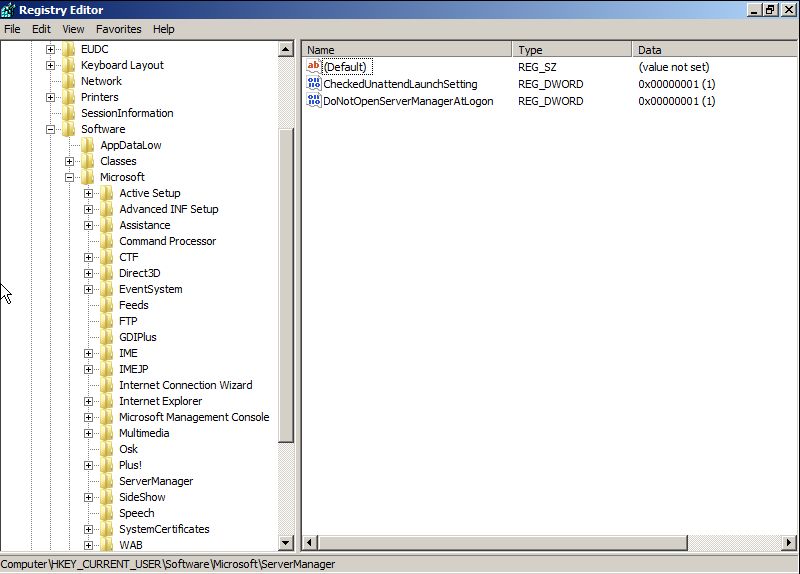Click the Osk folder icon
Screen dimensions: 800x574
107,450
